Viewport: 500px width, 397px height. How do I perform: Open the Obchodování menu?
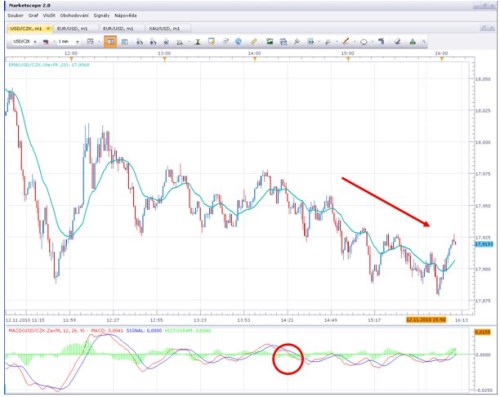74,15
